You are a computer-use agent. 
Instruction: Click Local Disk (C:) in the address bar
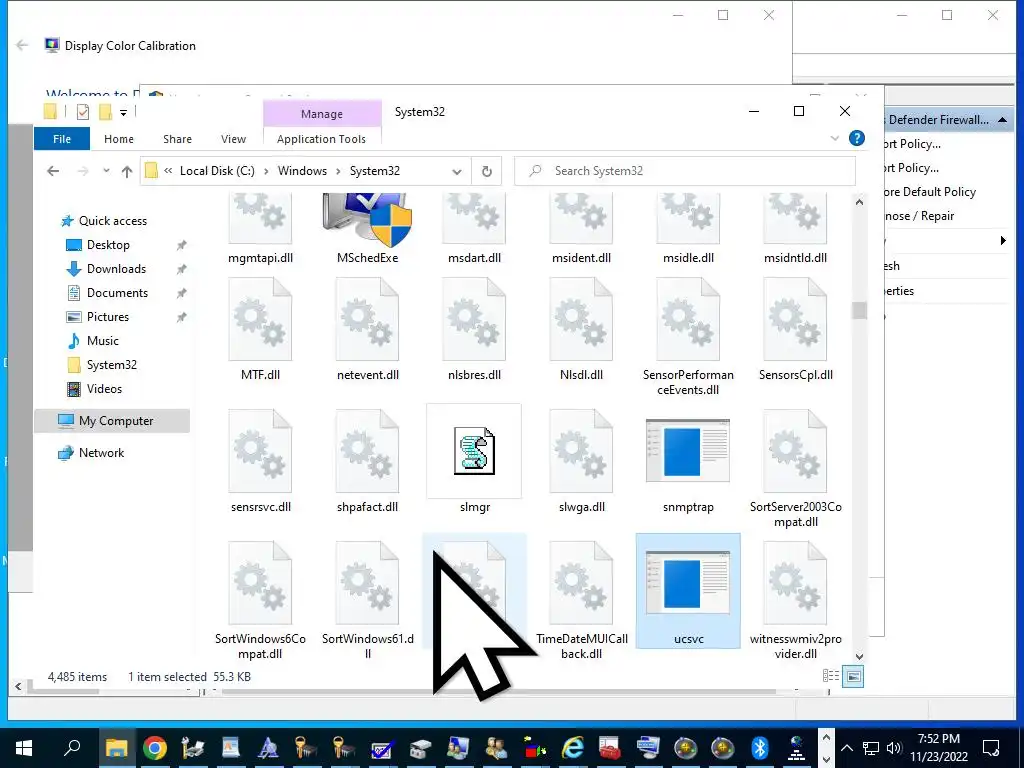coord(217,171)
